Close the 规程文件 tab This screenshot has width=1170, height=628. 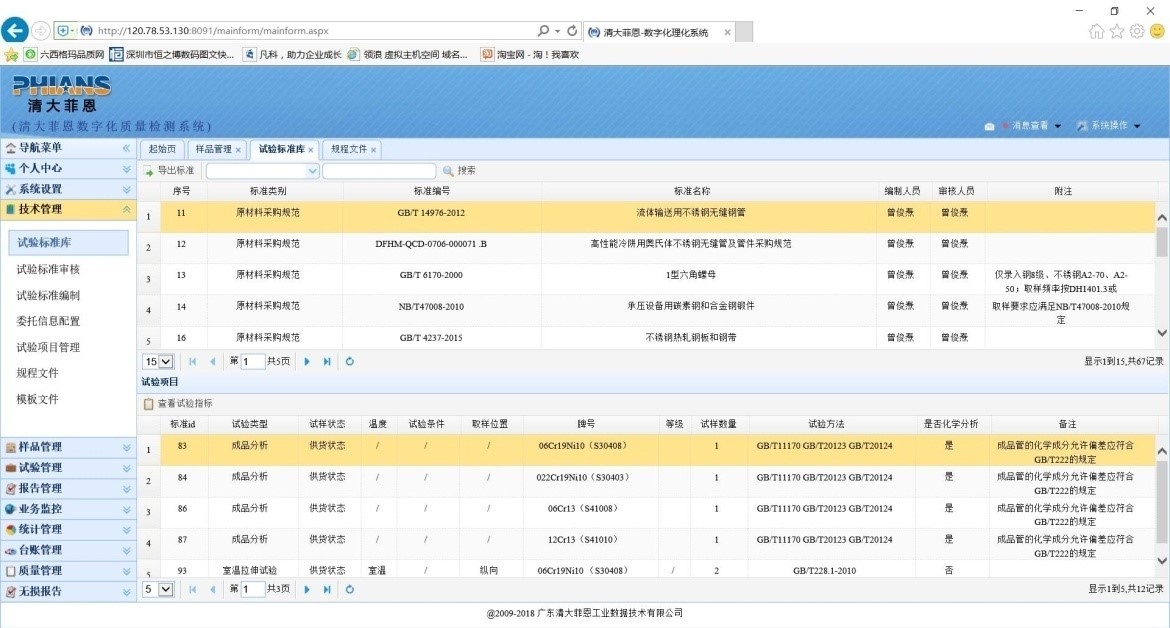[x=374, y=150]
